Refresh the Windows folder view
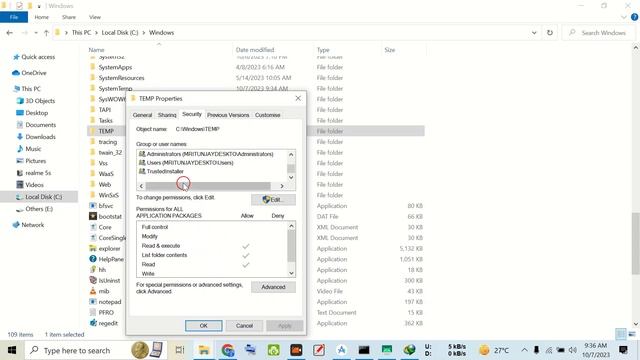Screen dimensions: 640x360 click(550, 33)
